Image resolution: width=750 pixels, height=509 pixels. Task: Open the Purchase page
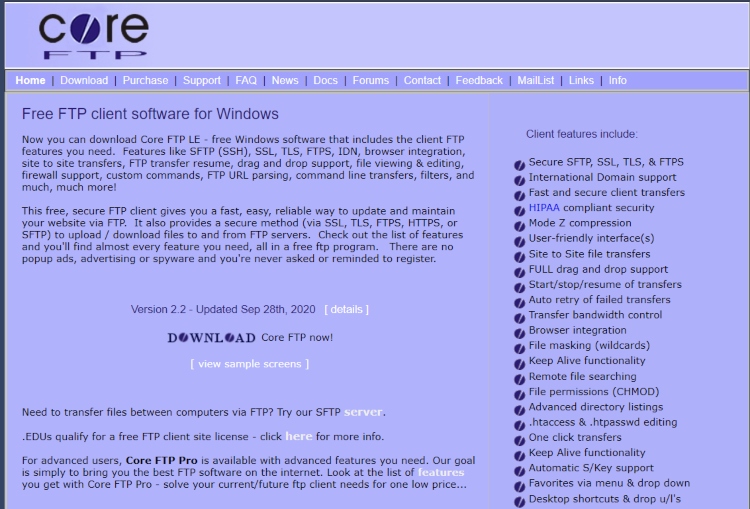[145, 80]
